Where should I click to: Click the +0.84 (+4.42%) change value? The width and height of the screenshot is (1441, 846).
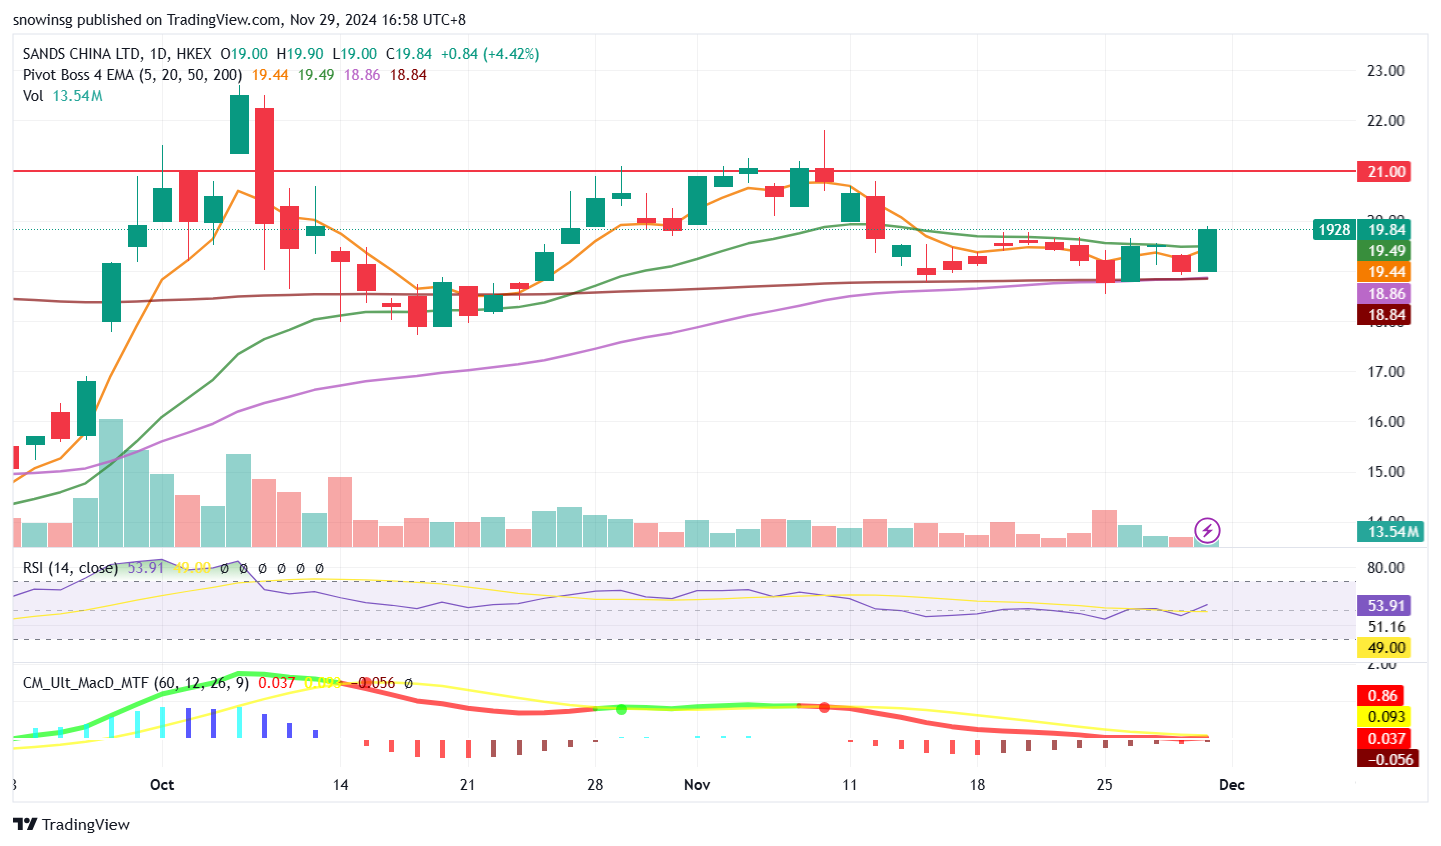(x=489, y=54)
